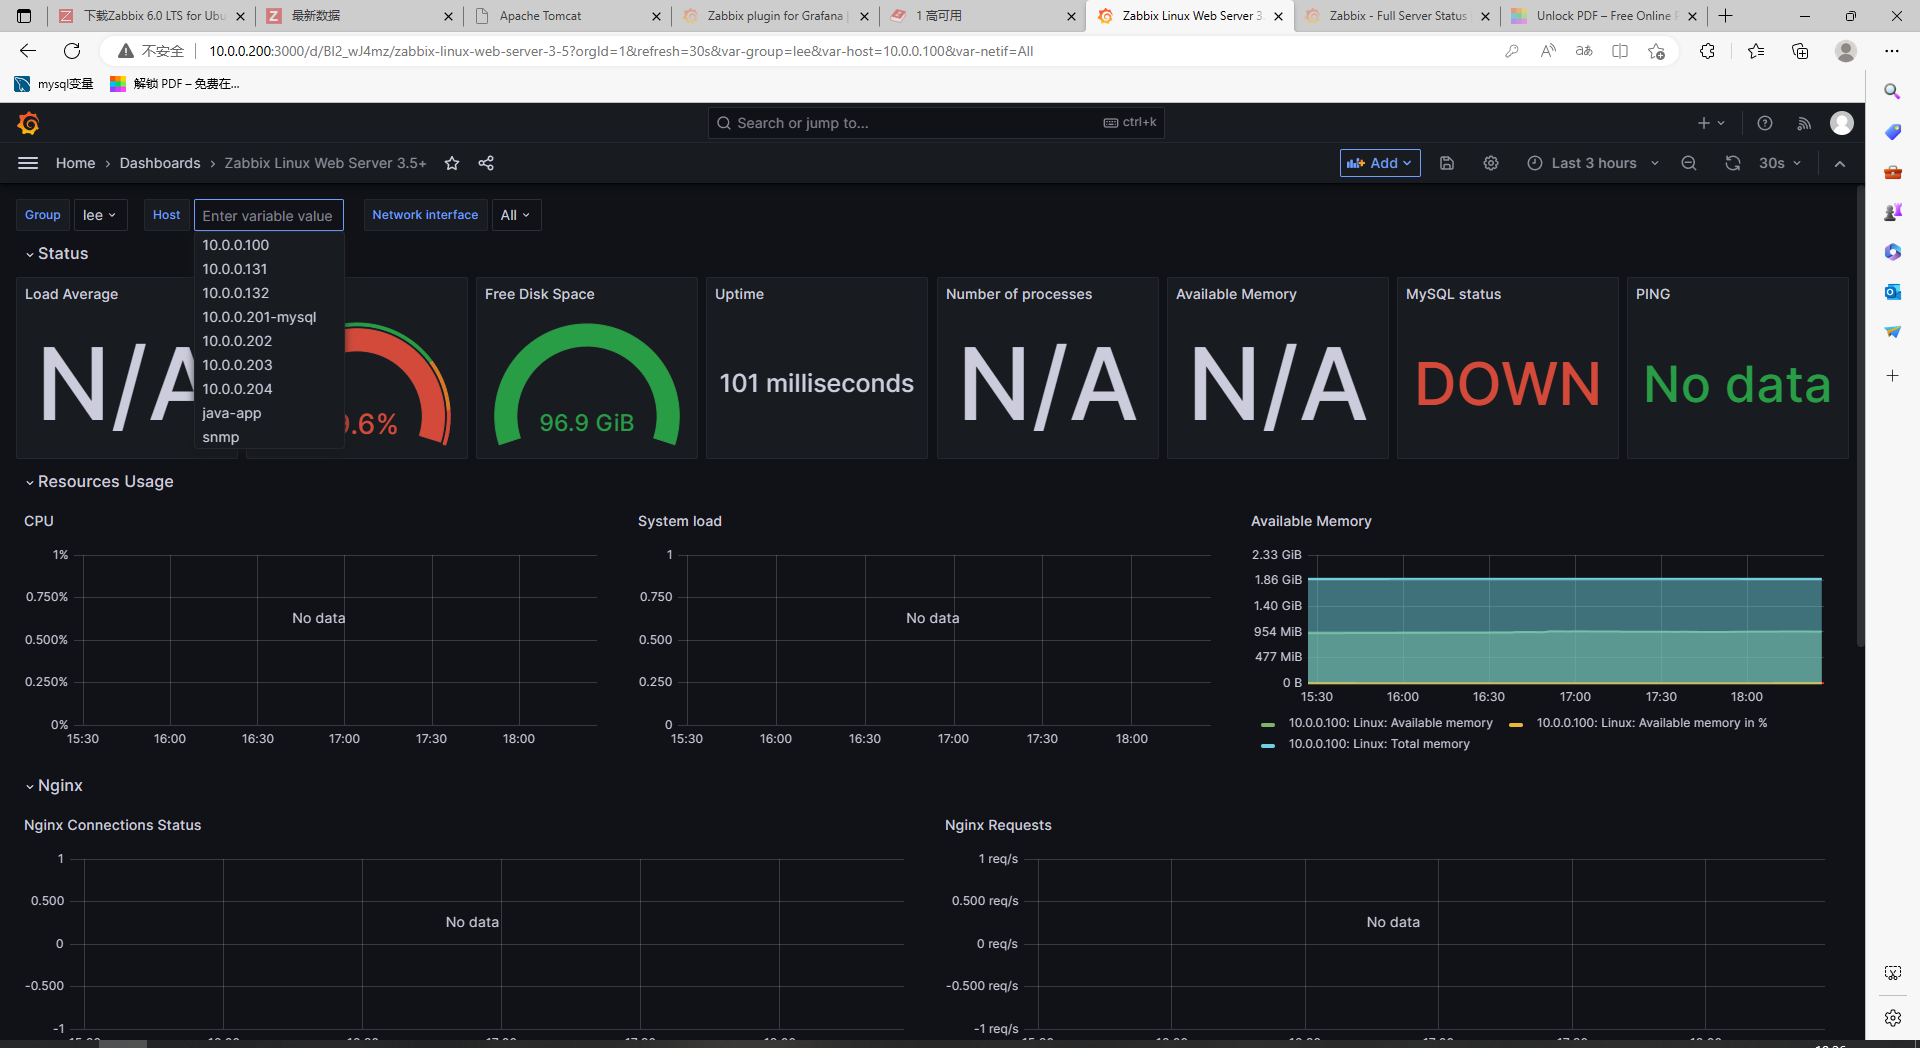Go back in the browser
1920x1048 pixels.
tap(28, 51)
